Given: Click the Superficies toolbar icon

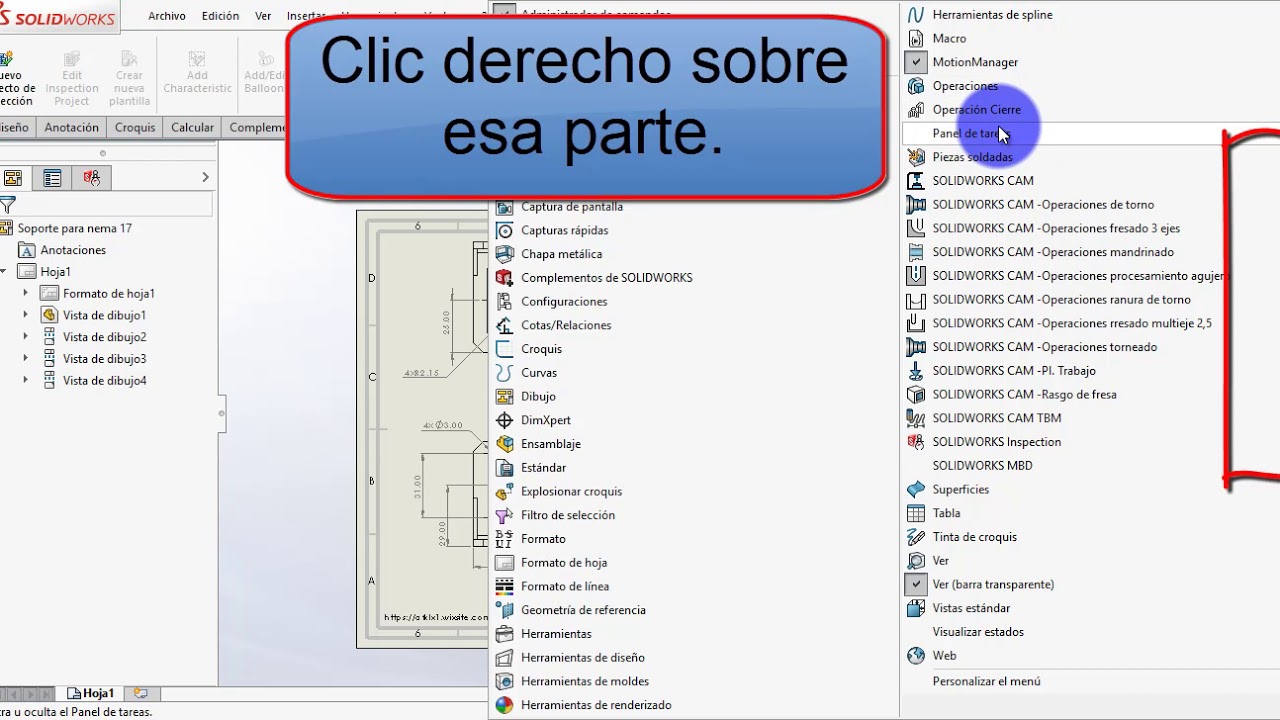Looking at the screenshot, I should coord(915,489).
